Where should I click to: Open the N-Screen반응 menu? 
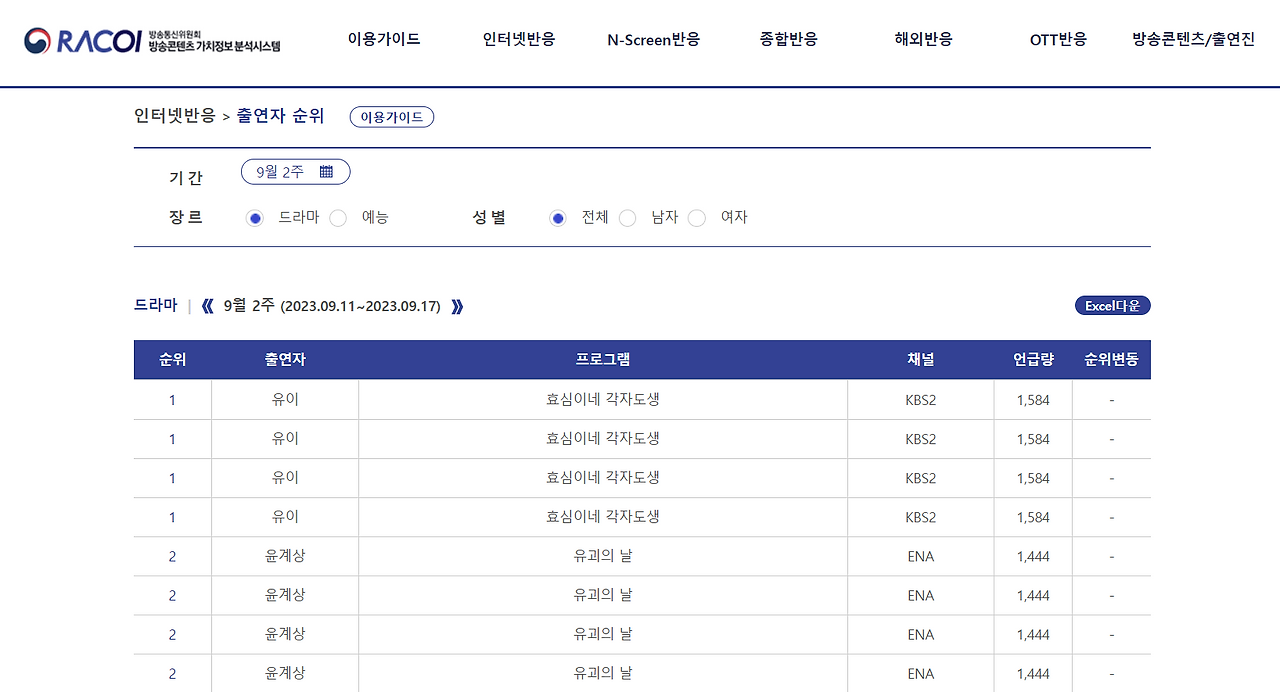coord(655,38)
